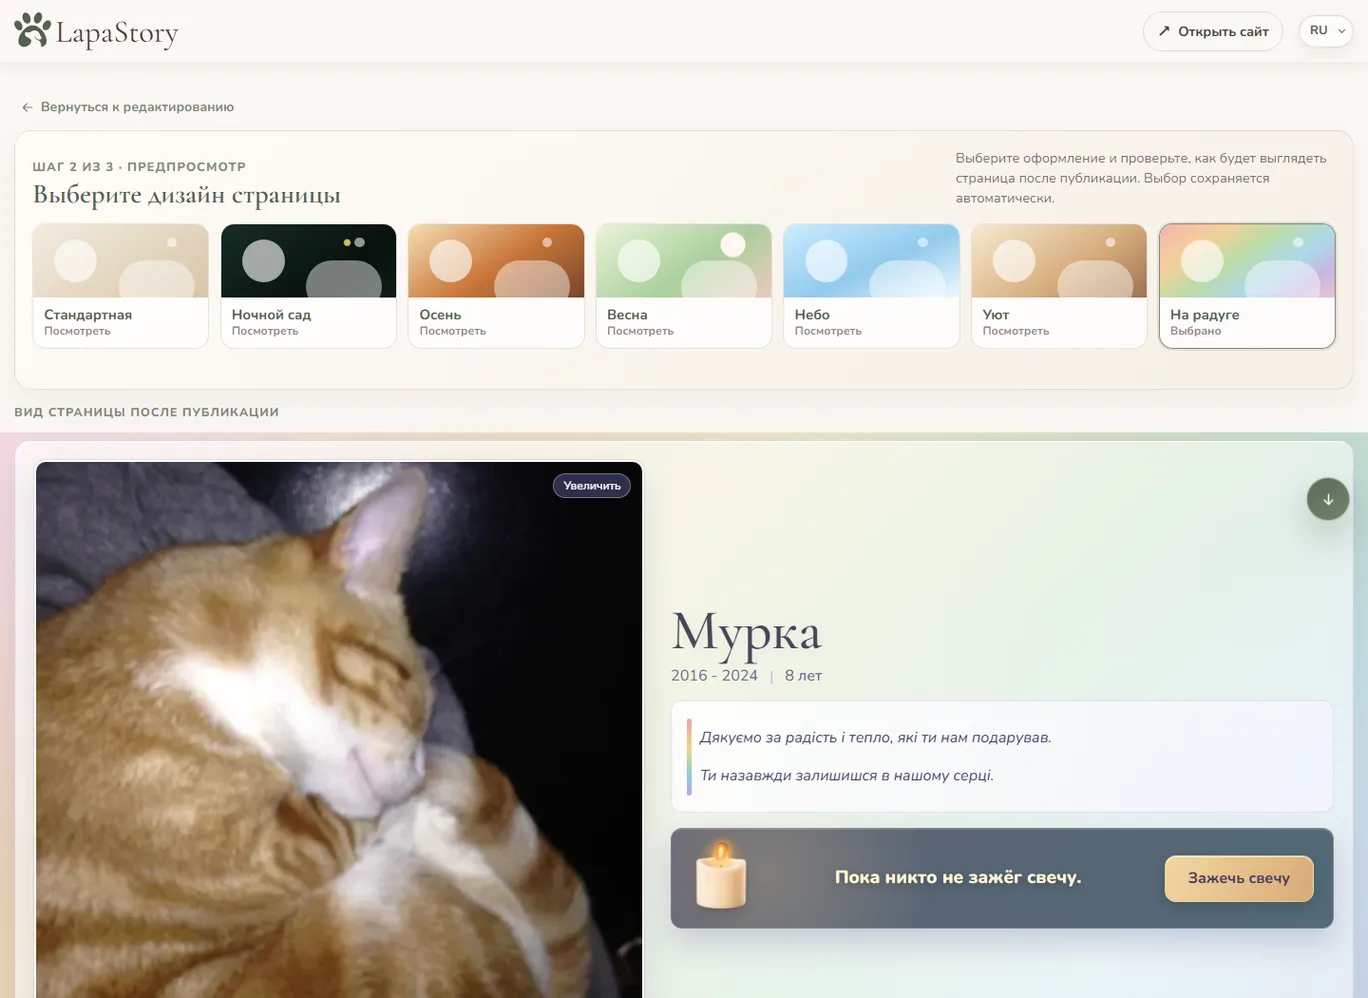Select the Стандартная design card
Viewport: 1368px width, 998px height.
point(120,286)
